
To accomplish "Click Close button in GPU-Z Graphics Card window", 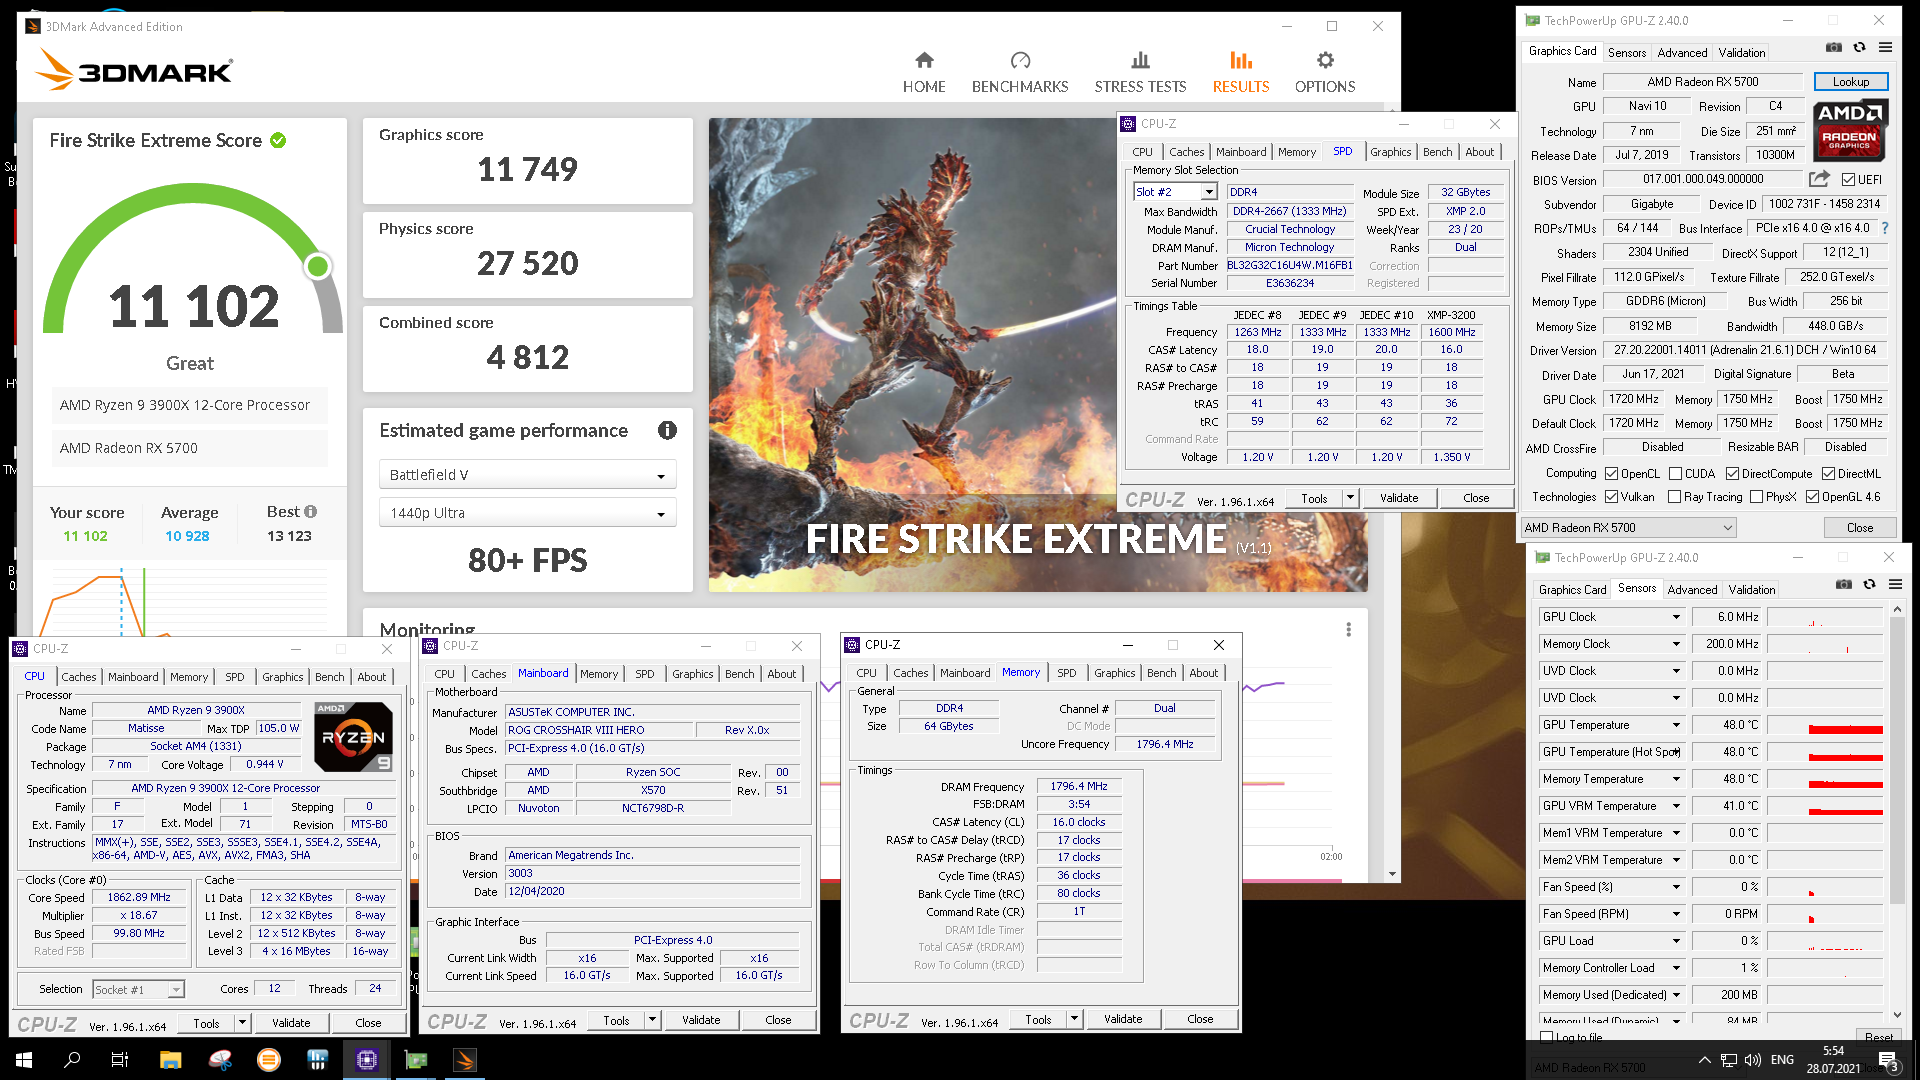I will [1859, 528].
